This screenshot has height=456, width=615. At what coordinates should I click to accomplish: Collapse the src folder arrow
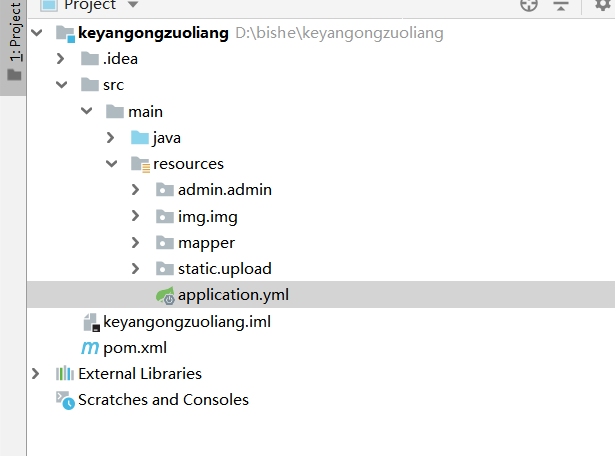(x=61, y=86)
